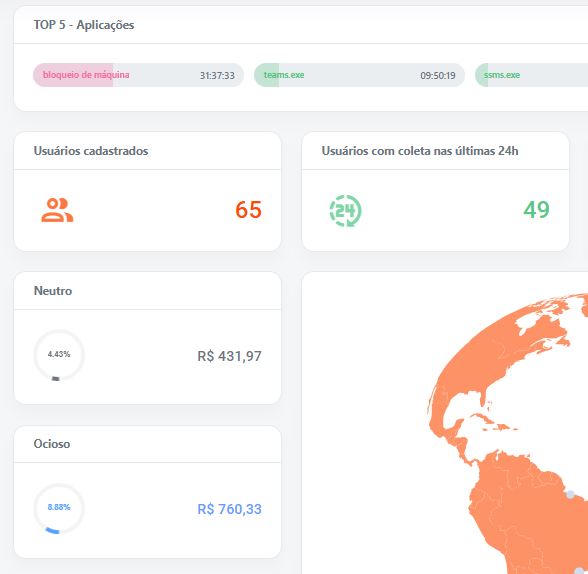Screen dimensions: 588x574
Task: Click the Neutro 4.43% circular gauge
Action: pyautogui.click(x=59, y=355)
